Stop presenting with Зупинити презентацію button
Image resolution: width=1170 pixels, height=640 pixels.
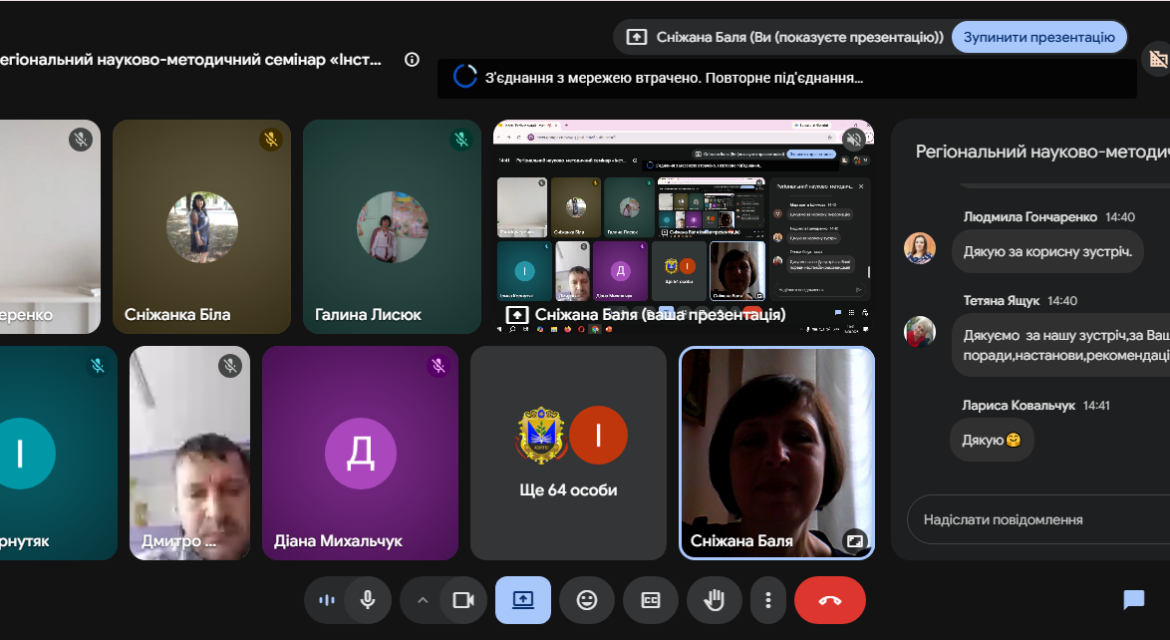tap(1039, 37)
